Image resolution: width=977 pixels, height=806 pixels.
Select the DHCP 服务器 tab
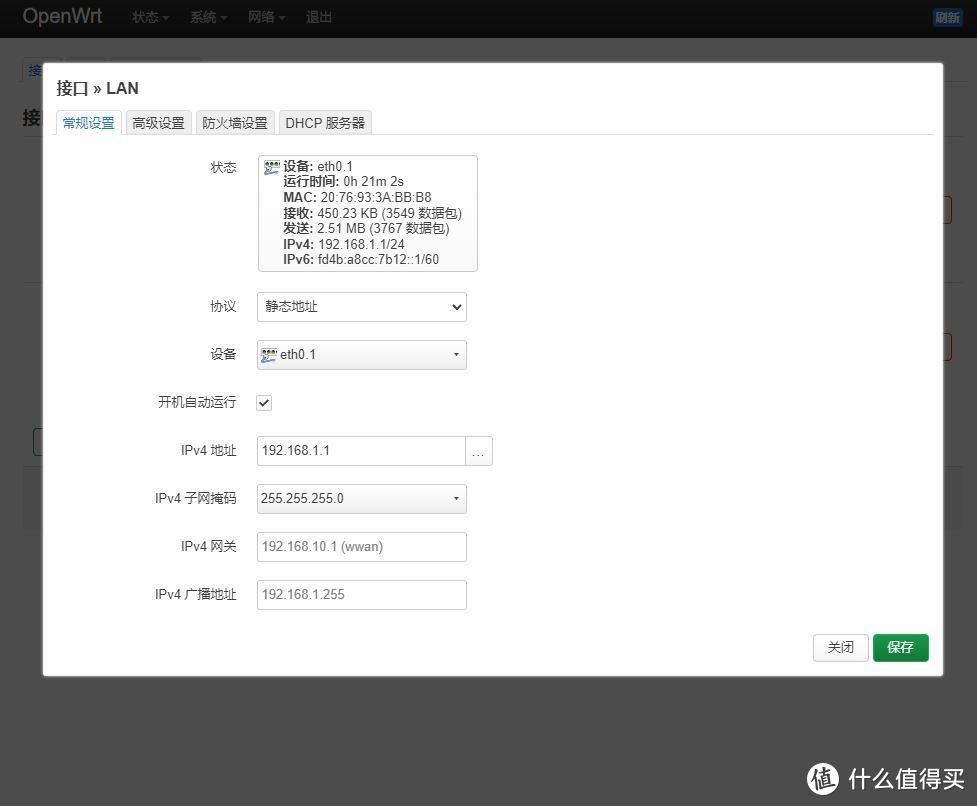(324, 122)
